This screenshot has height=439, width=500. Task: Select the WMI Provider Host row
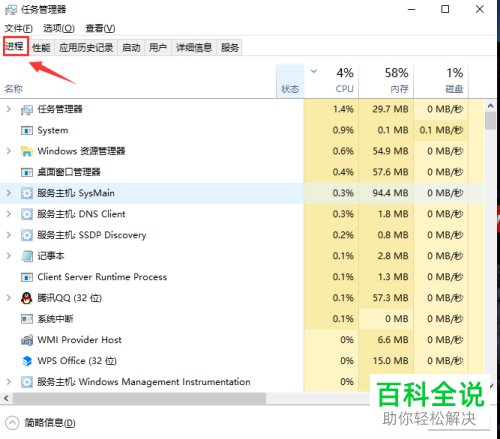242,340
